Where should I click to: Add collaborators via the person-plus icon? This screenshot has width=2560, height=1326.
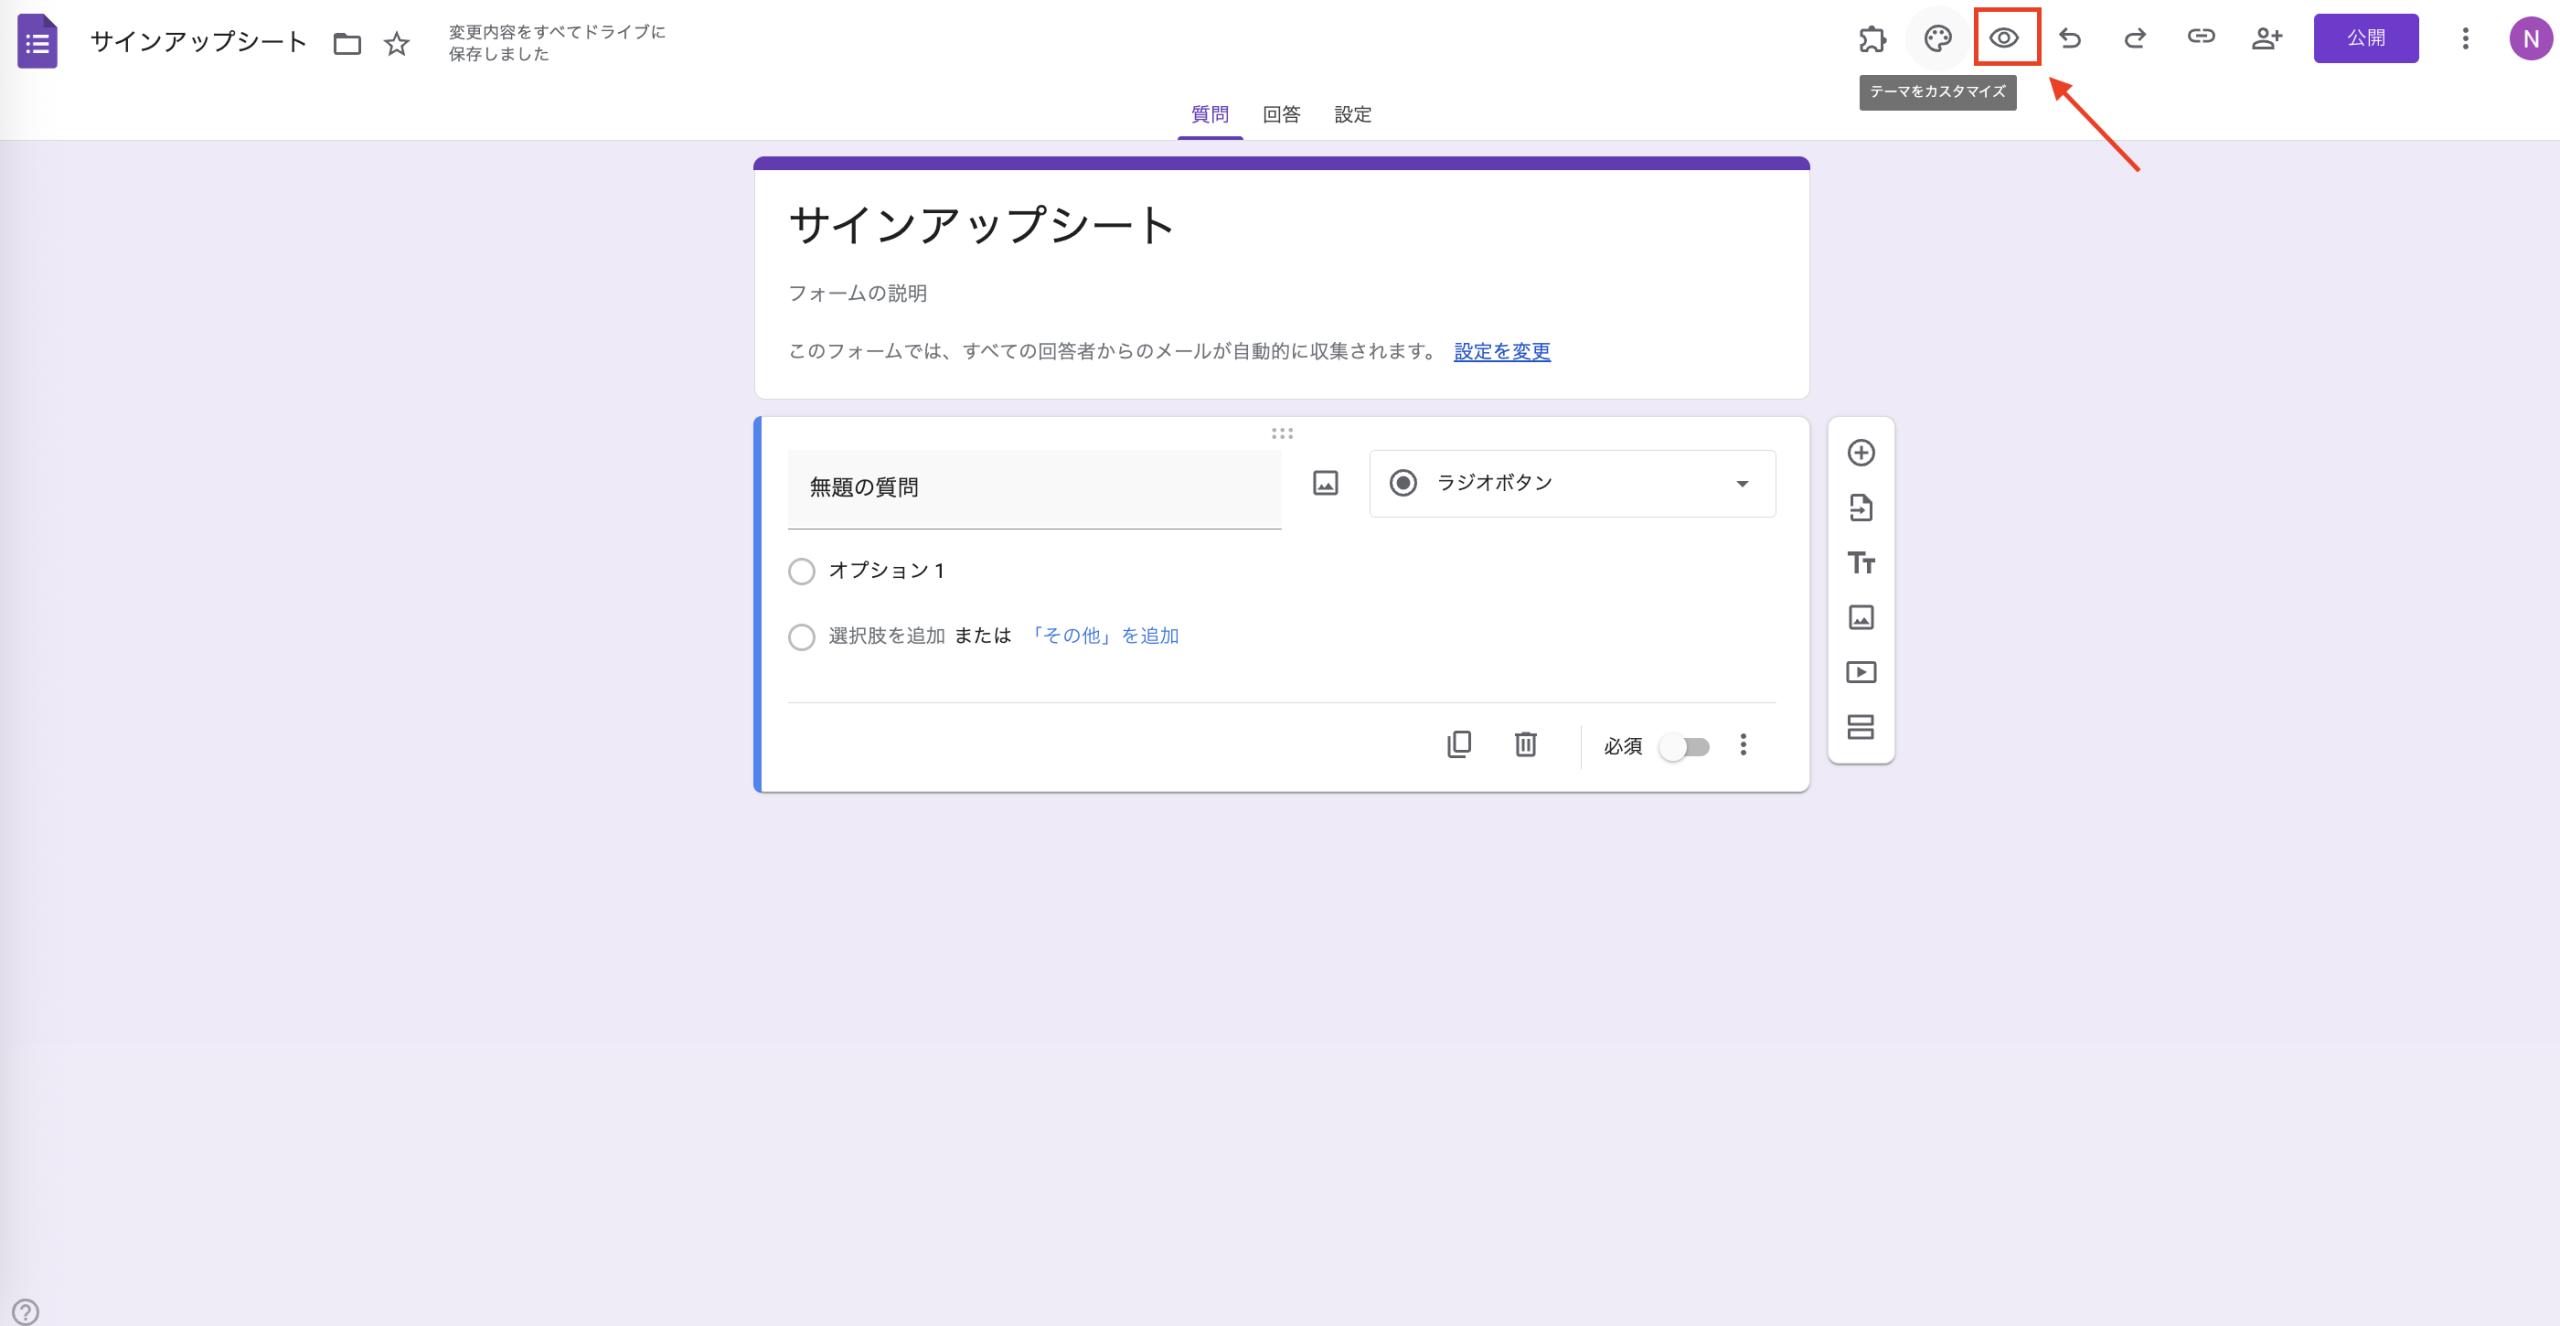pos(2267,38)
